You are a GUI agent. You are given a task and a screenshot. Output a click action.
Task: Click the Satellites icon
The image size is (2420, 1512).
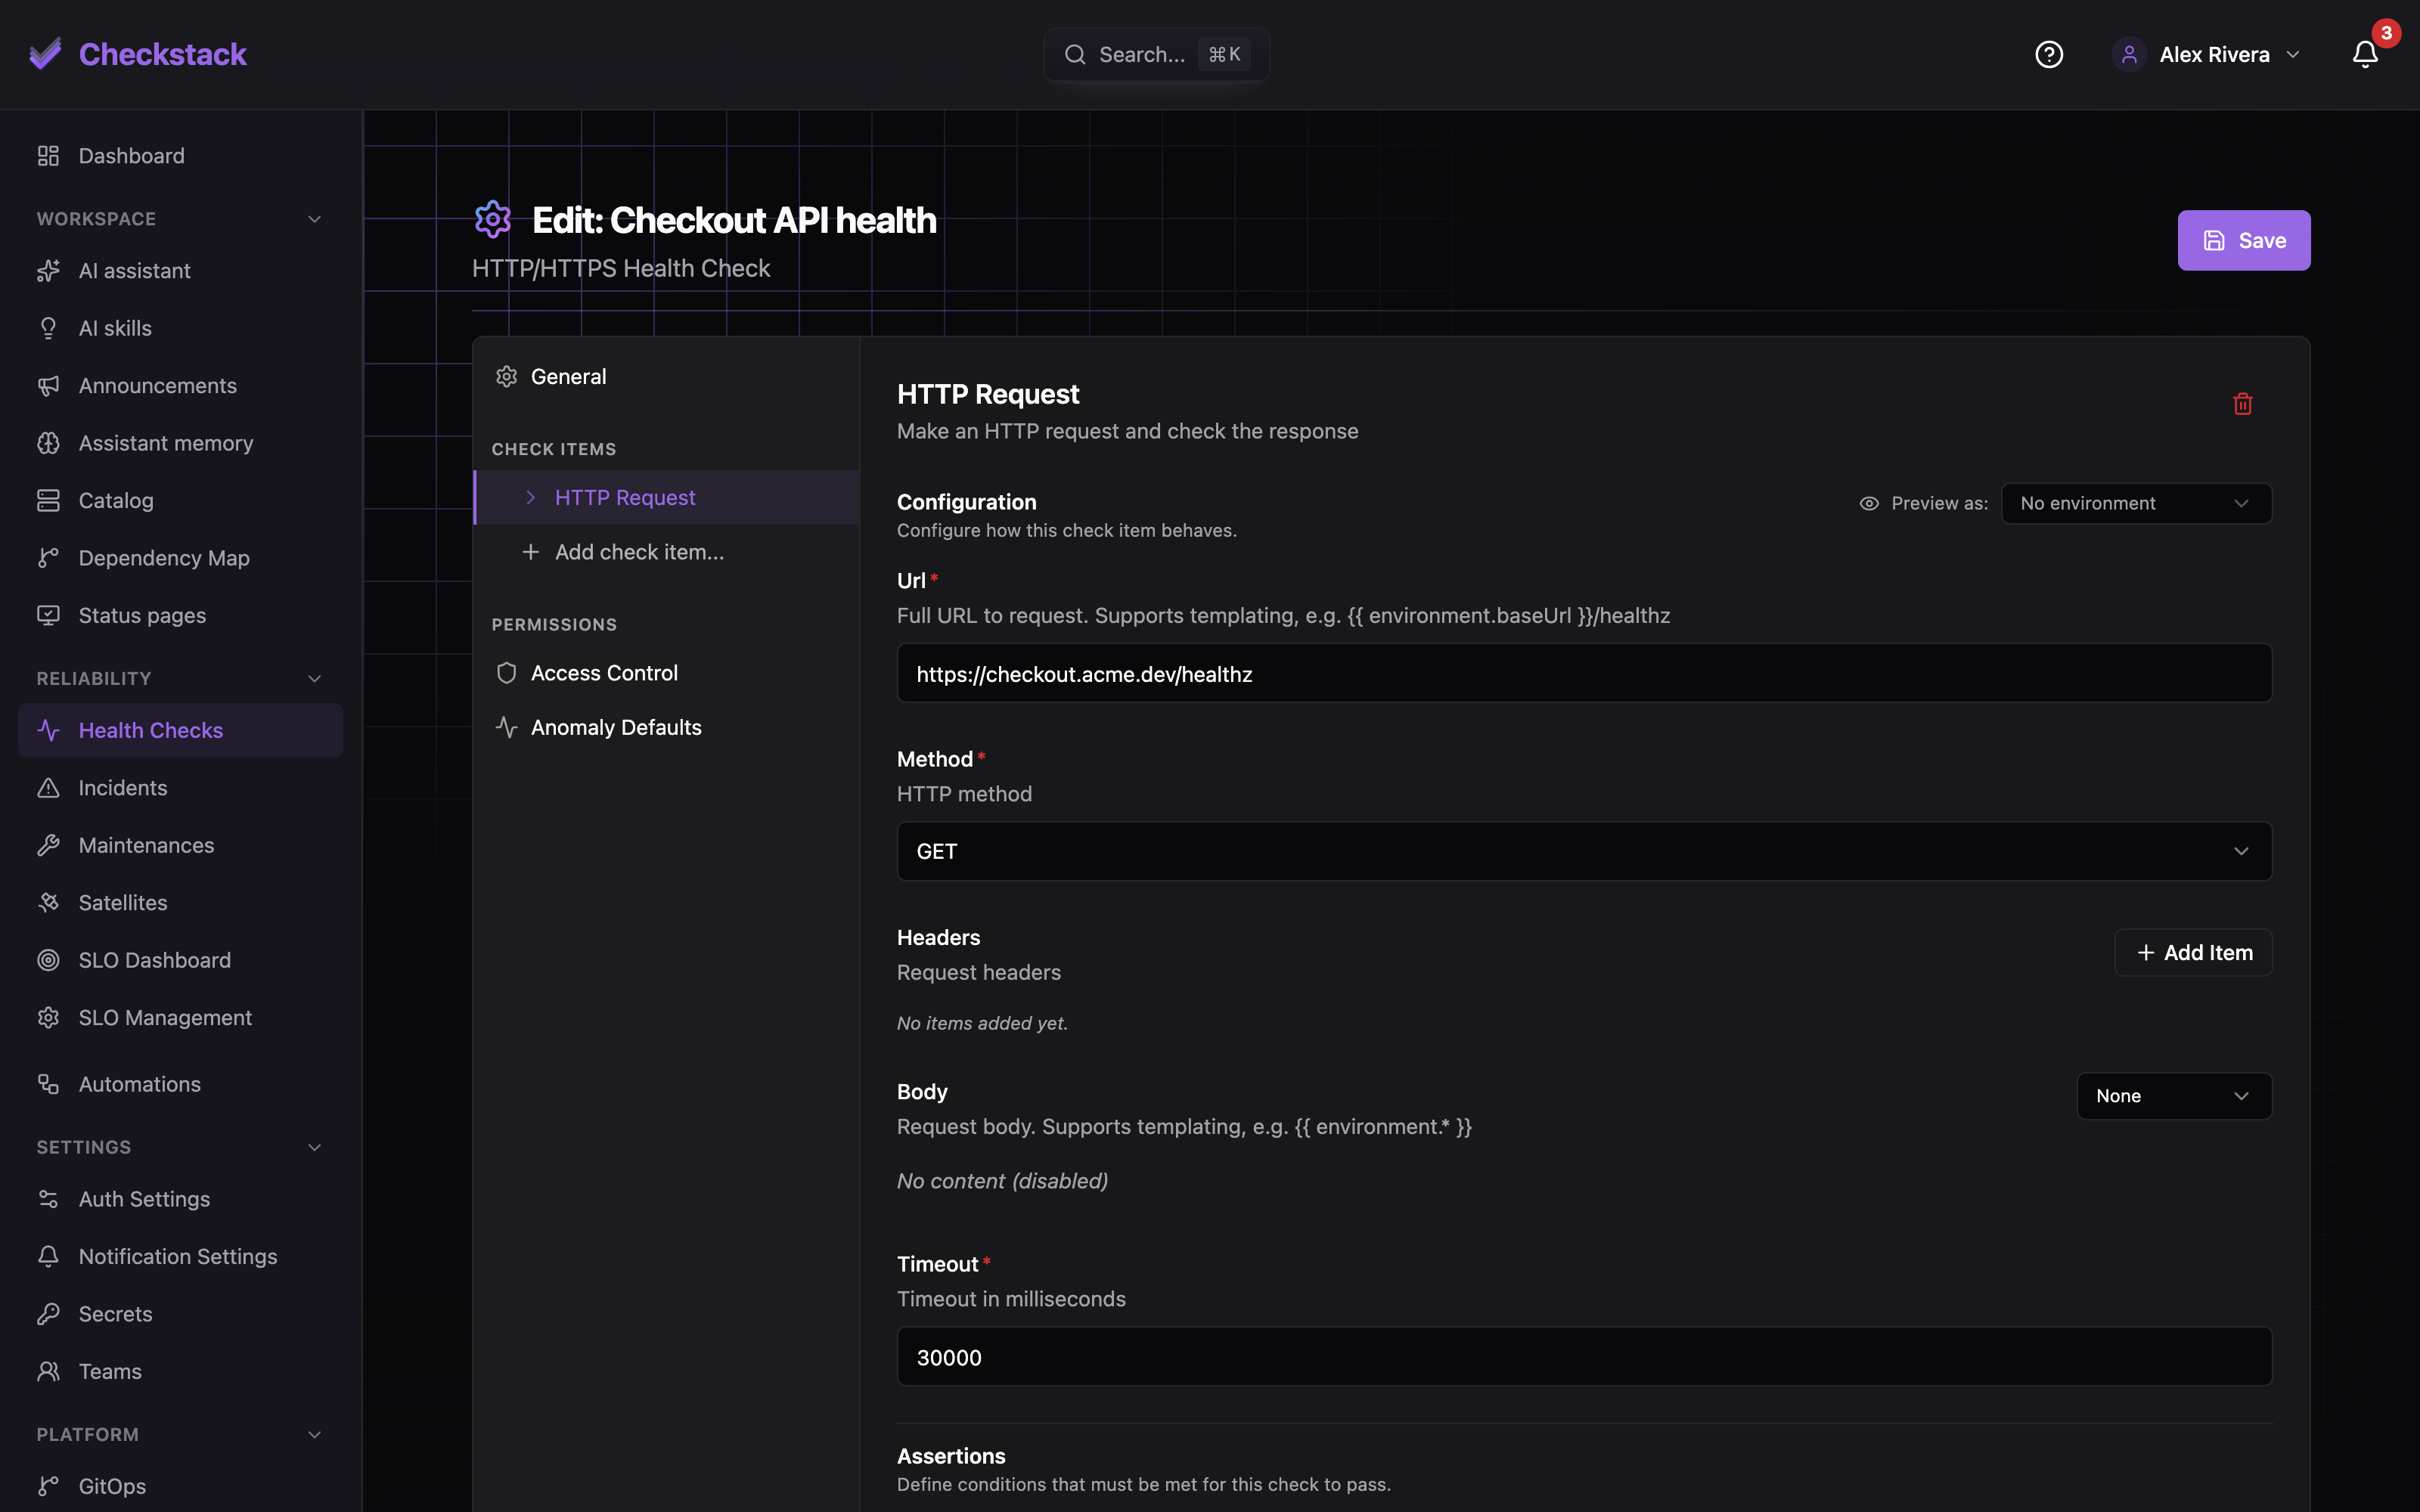48,903
